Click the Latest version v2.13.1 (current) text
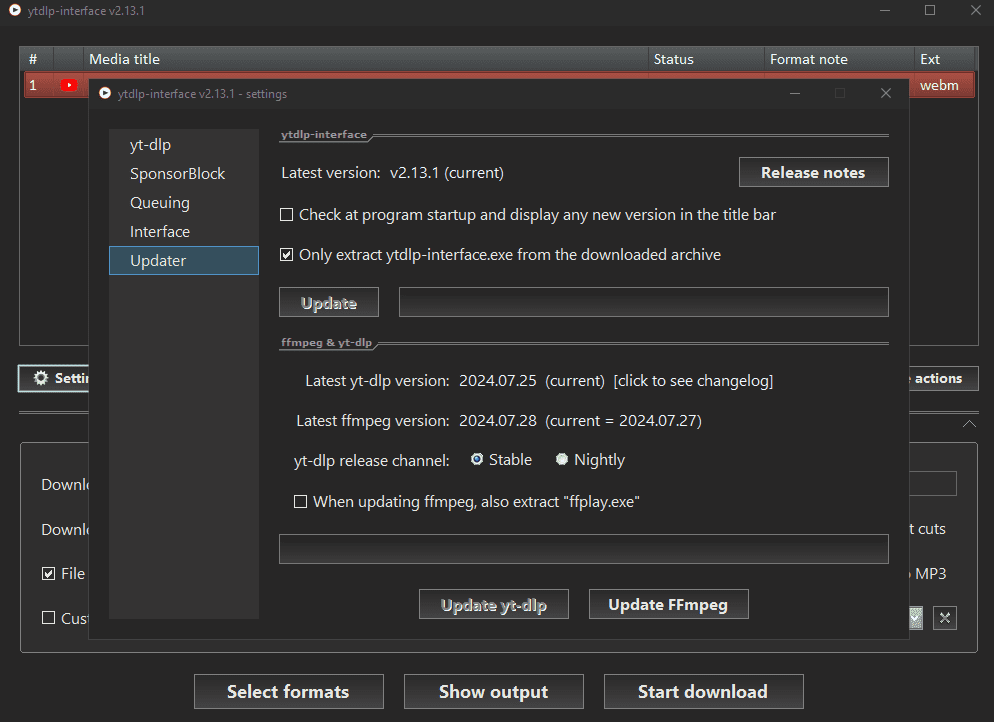This screenshot has width=994, height=722. [x=392, y=173]
